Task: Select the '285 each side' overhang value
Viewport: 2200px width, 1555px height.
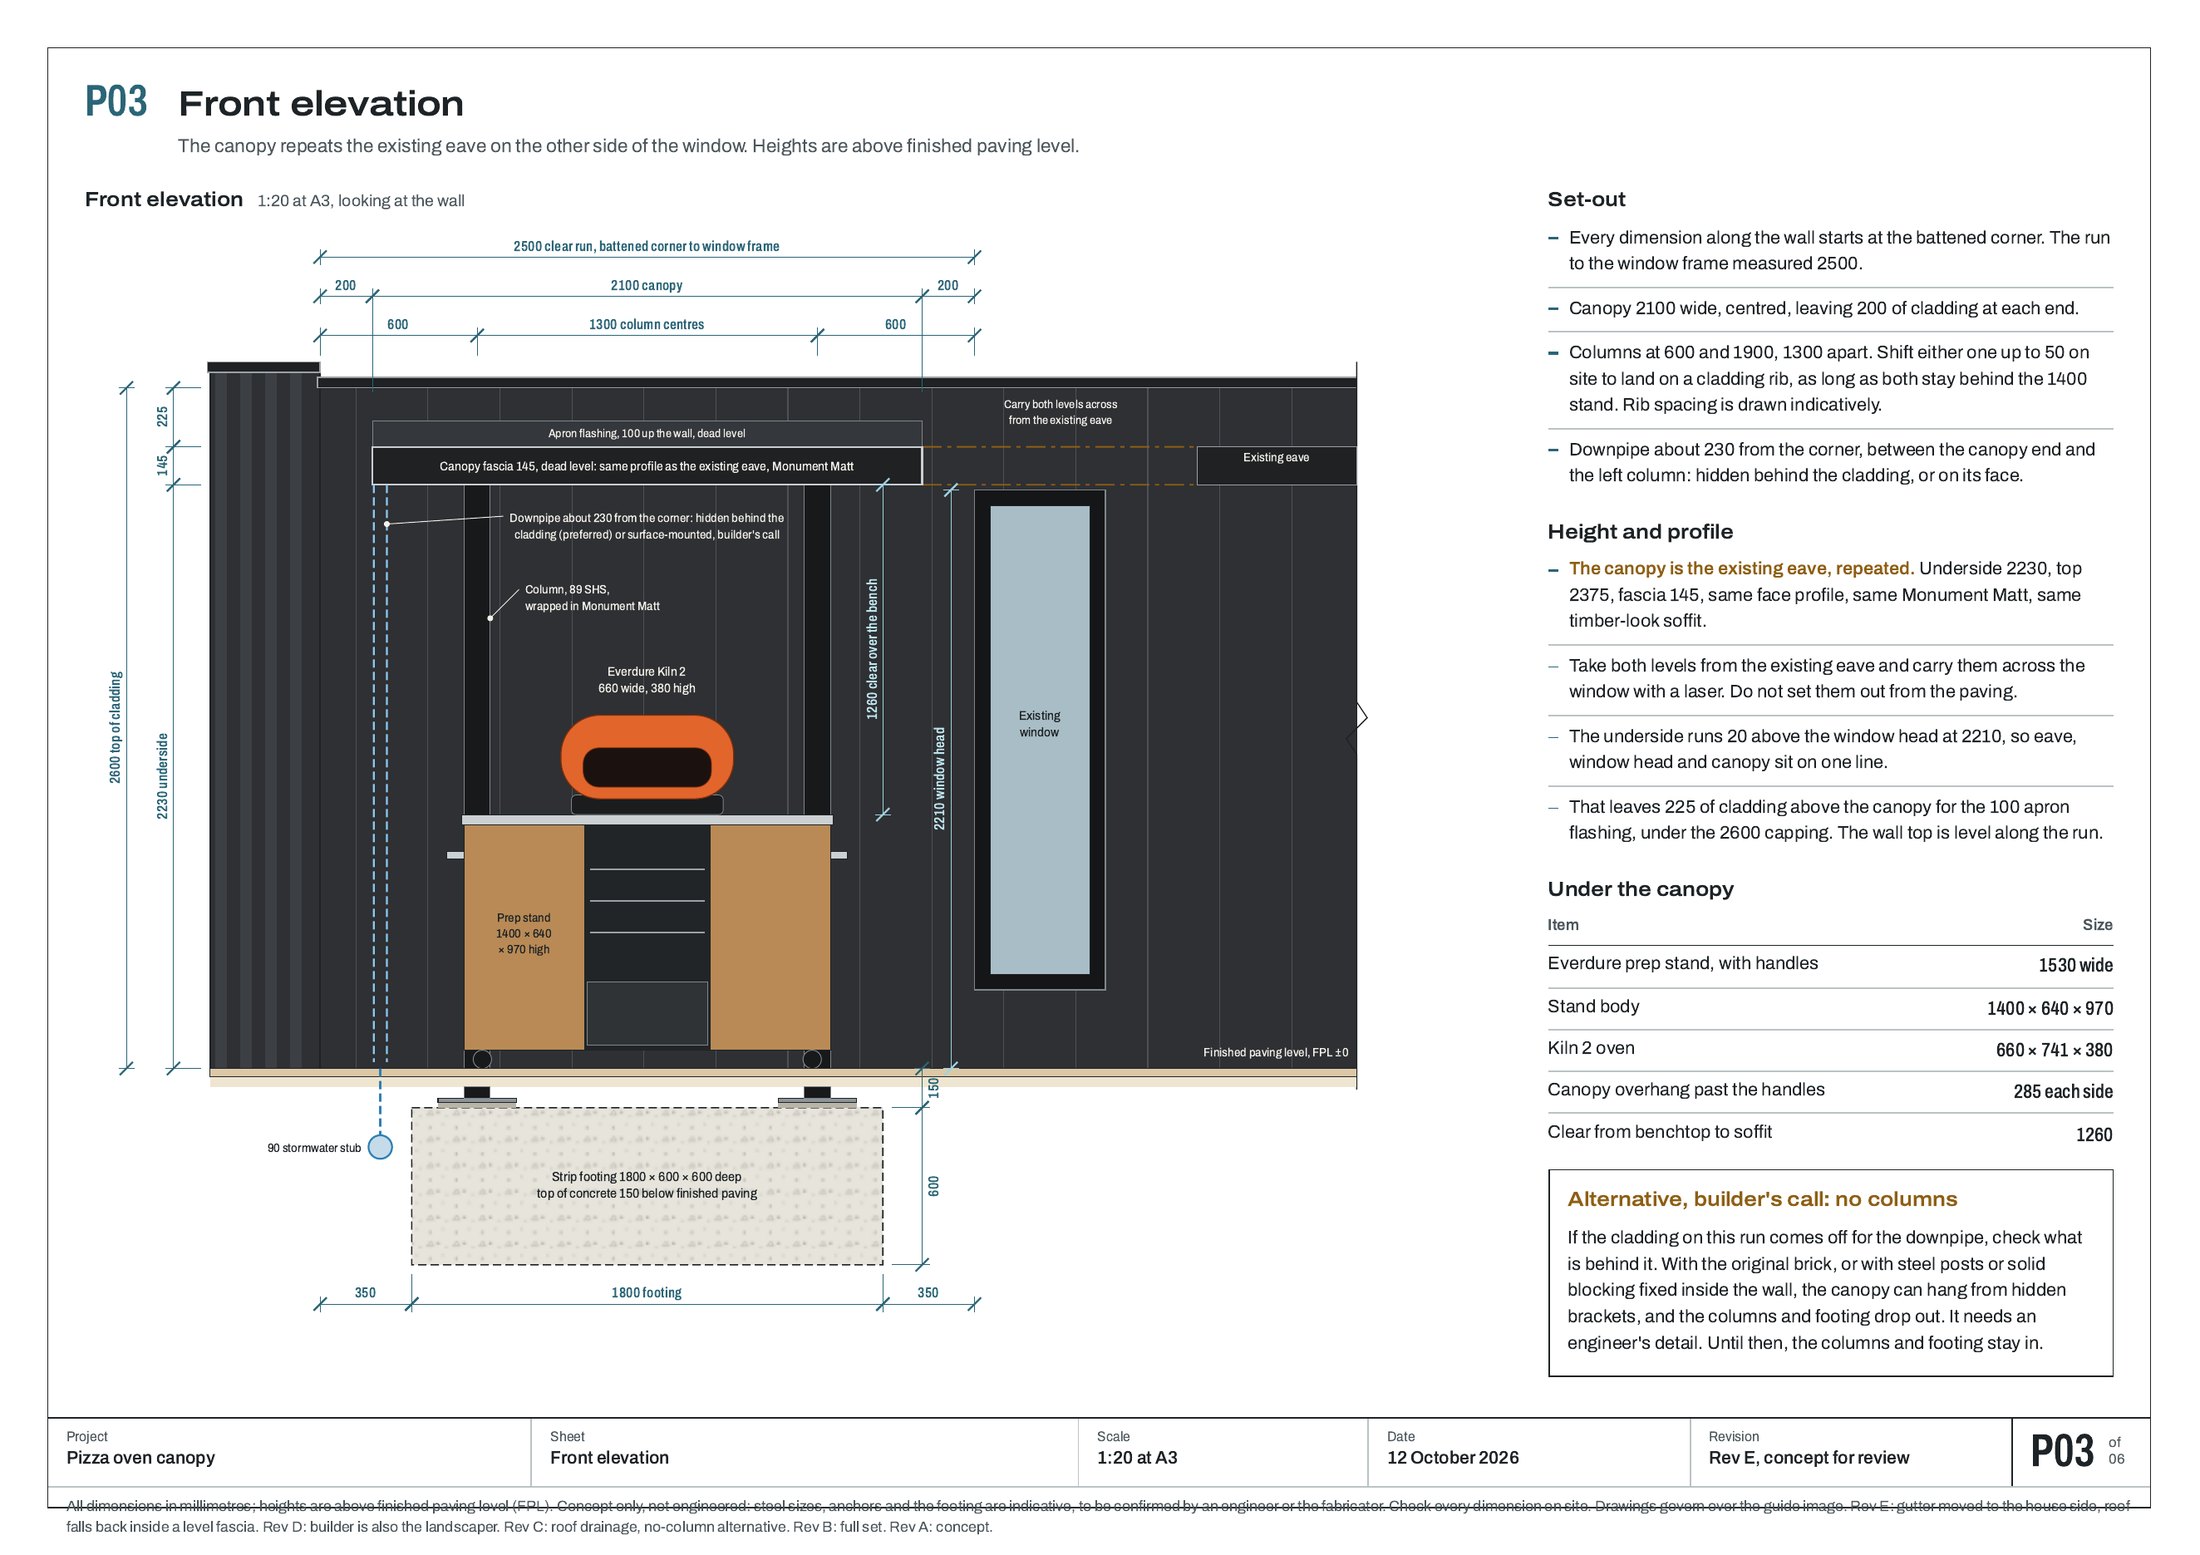Action: [x=2063, y=1092]
